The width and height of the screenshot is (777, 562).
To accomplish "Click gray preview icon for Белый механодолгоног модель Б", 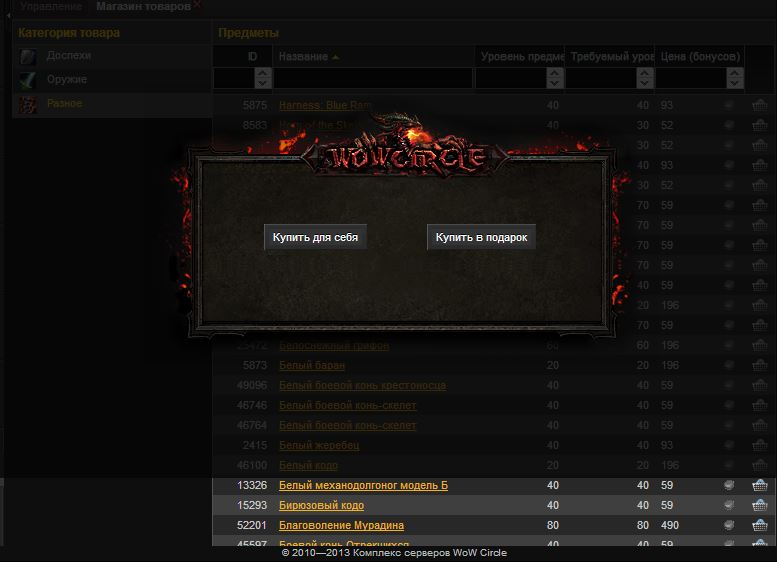I will [729, 485].
